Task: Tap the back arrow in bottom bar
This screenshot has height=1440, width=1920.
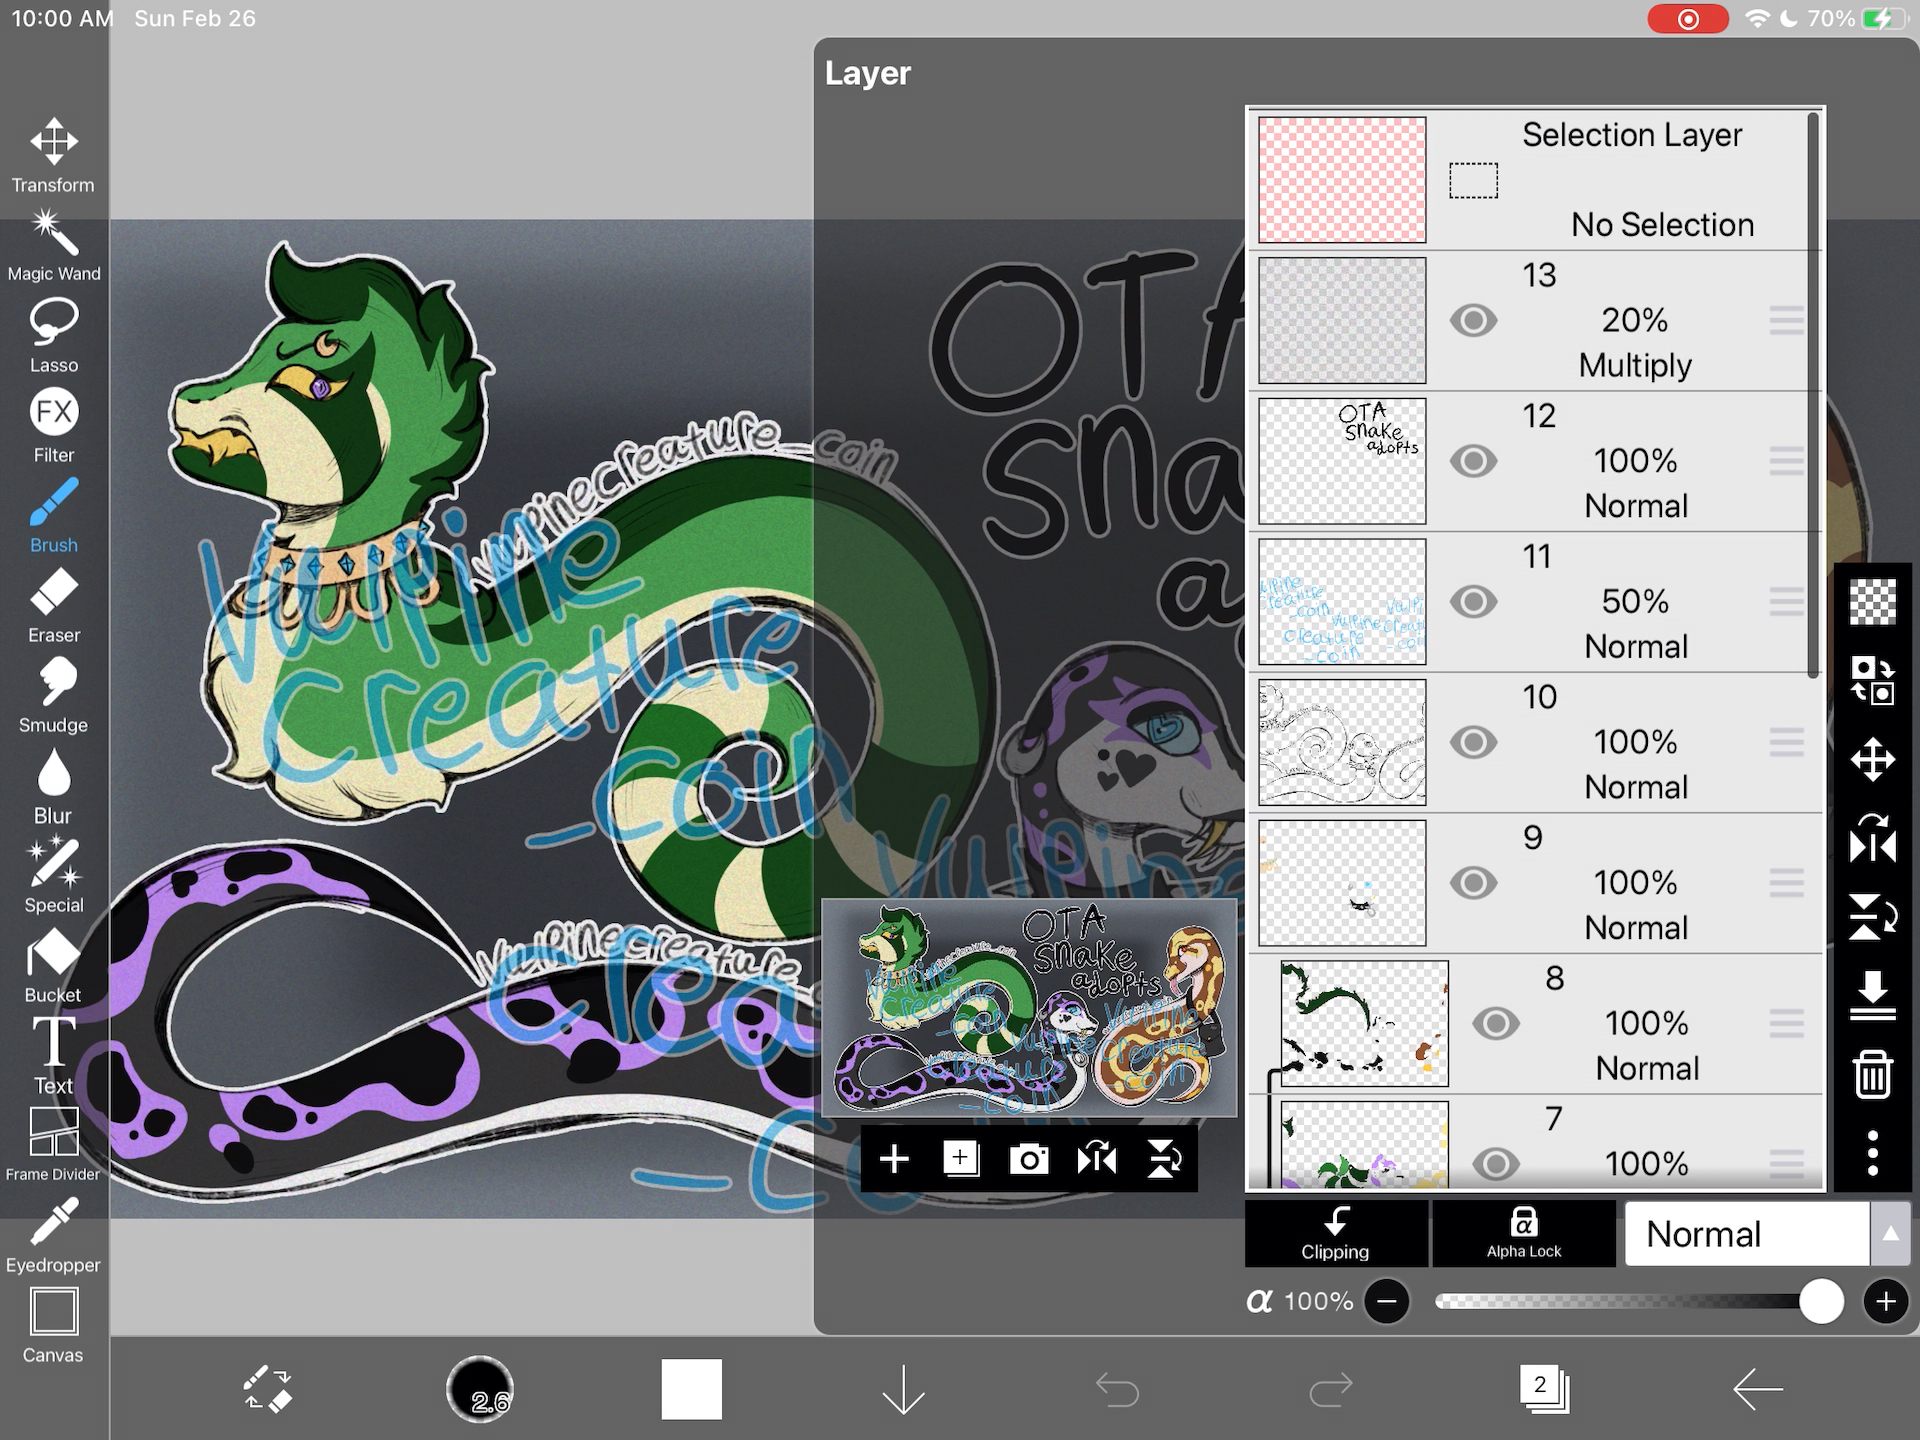Action: point(1758,1389)
